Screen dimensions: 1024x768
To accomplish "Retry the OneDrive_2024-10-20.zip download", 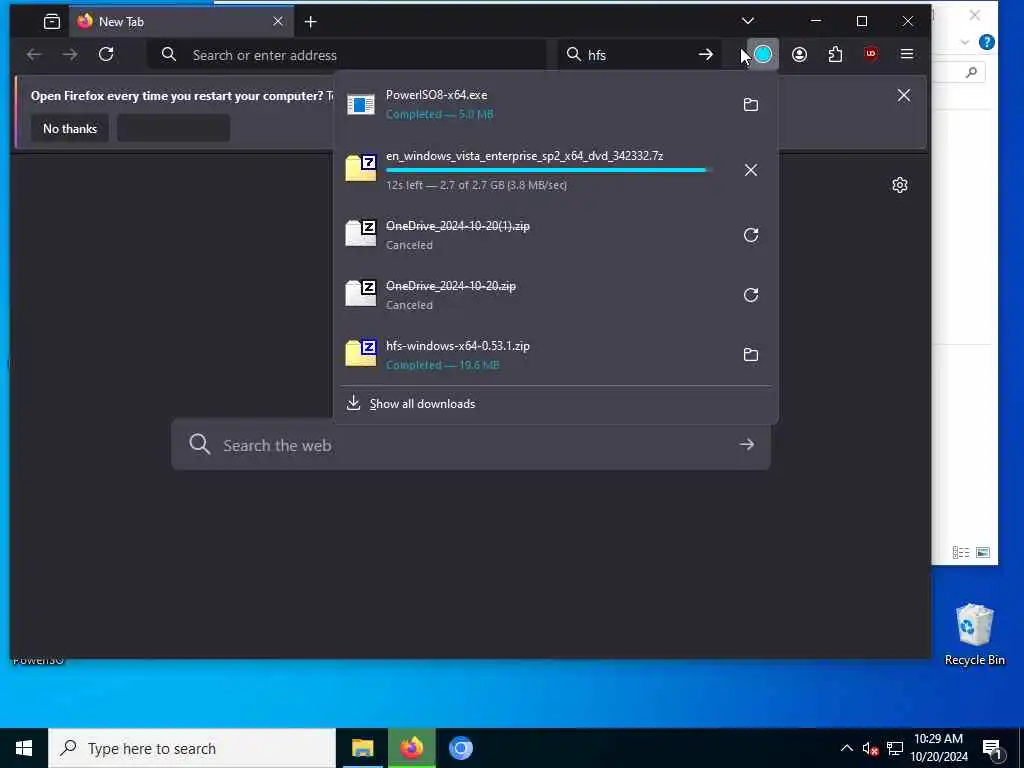I will tap(751, 295).
